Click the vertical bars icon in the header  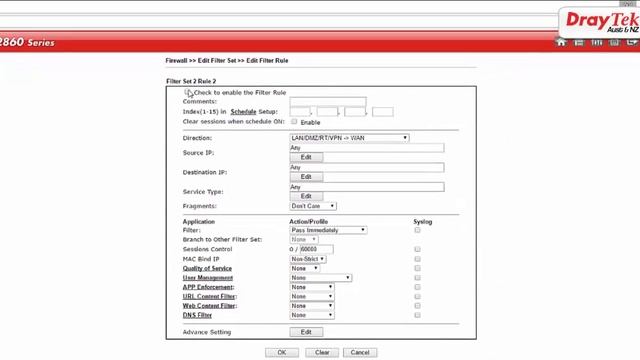(x=597, y=42)
